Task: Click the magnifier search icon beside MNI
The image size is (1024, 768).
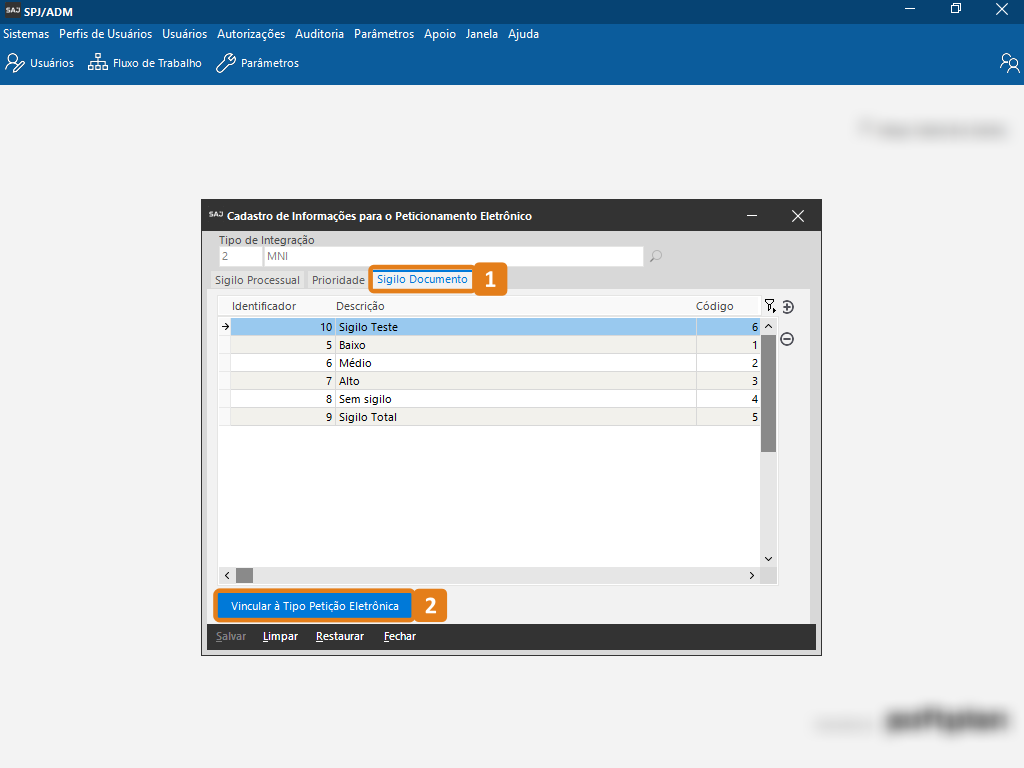Action: pos(656,257)
